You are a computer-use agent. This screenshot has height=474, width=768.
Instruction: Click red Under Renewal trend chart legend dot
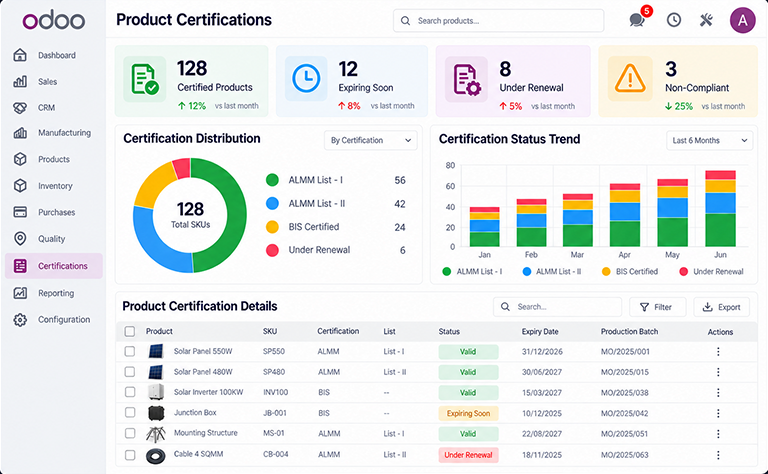683,271
